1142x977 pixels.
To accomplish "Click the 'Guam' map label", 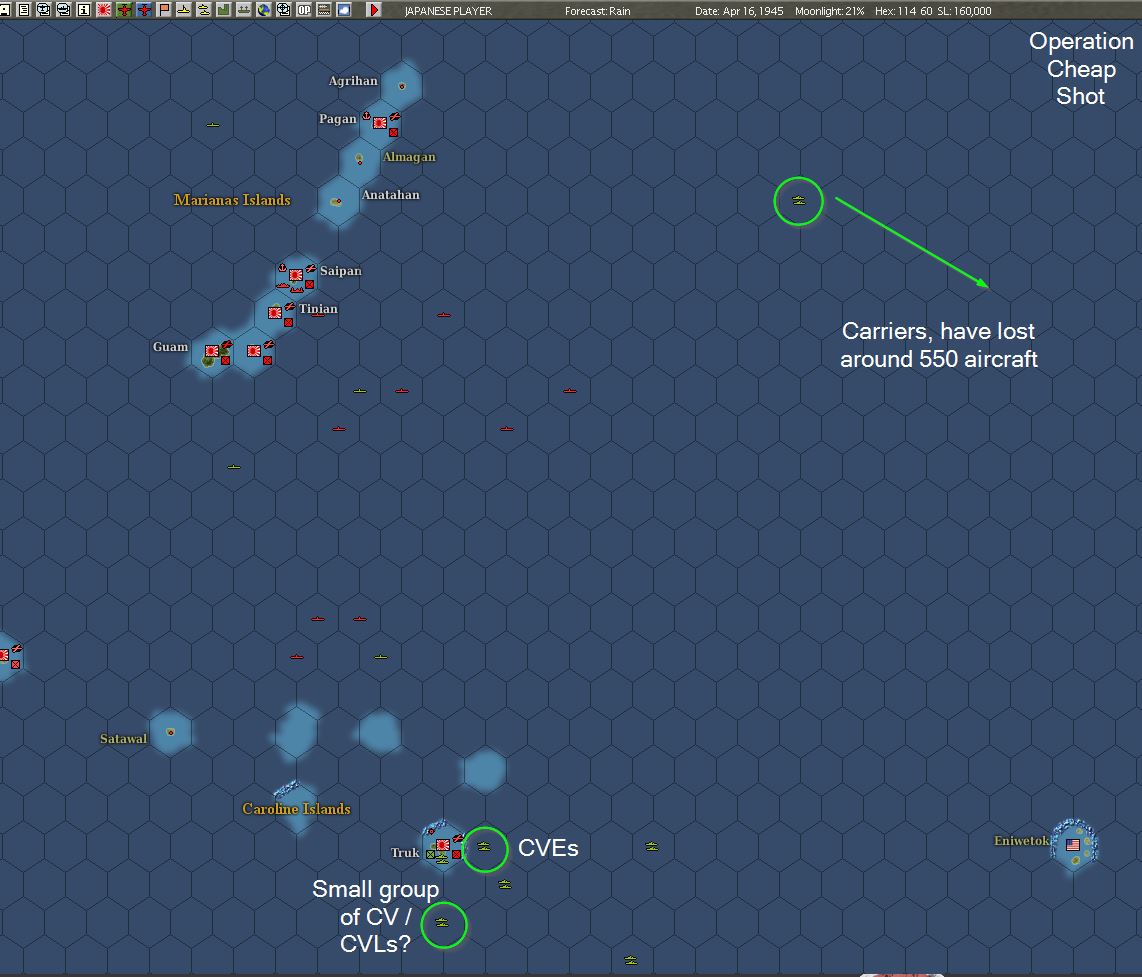I will click(x=170, y=347).
